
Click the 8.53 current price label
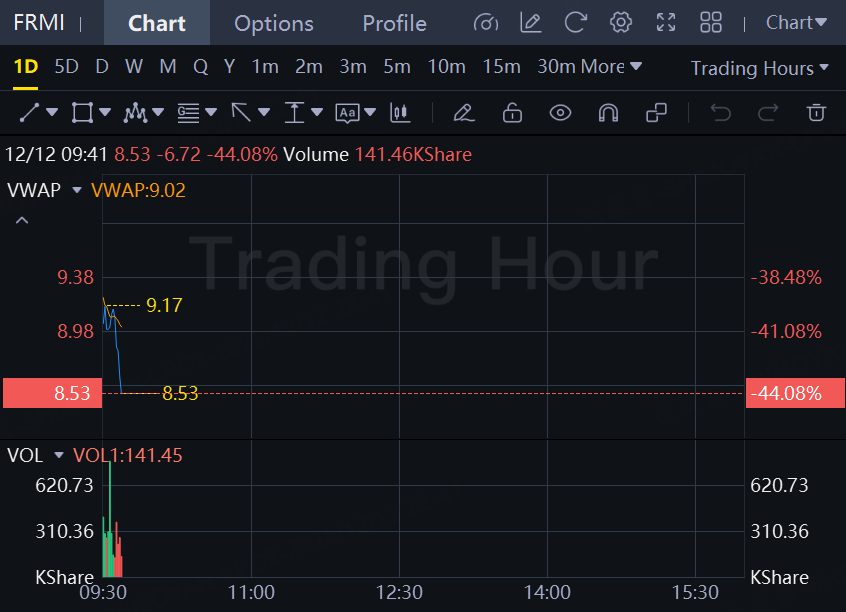pos(52,393)
